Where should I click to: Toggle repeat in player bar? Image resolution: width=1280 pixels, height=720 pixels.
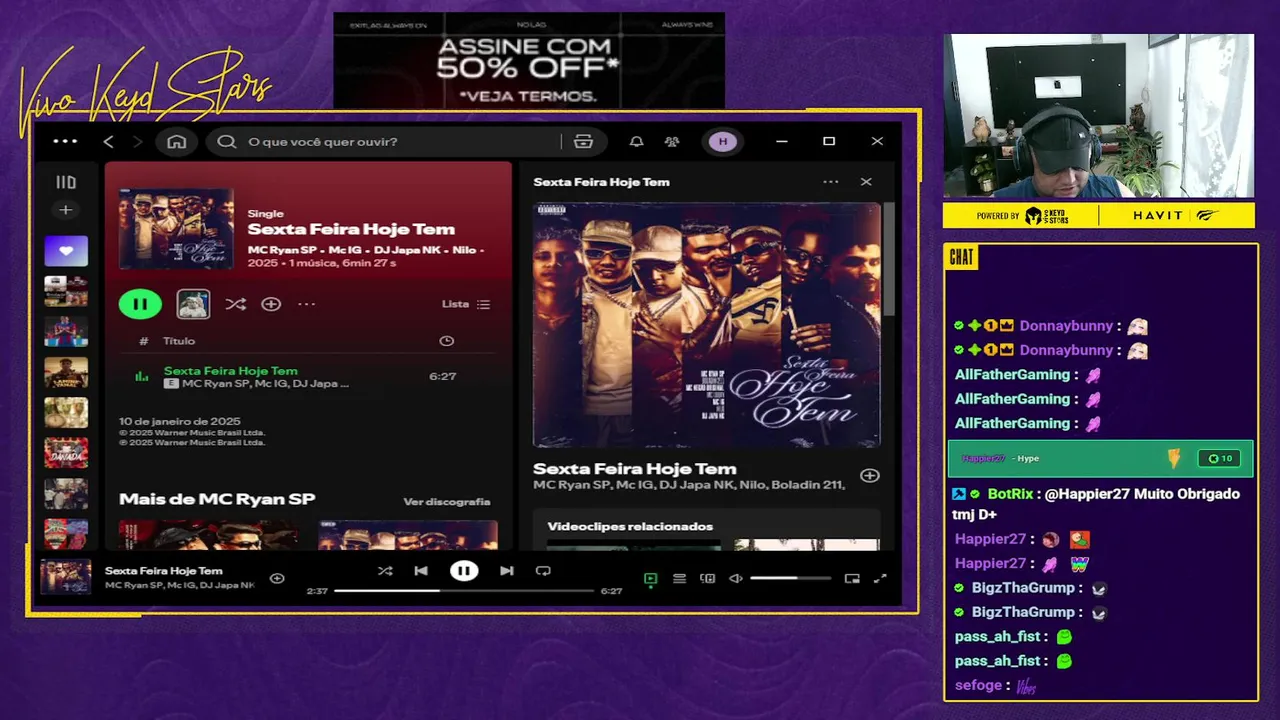(x=543, y=571)
